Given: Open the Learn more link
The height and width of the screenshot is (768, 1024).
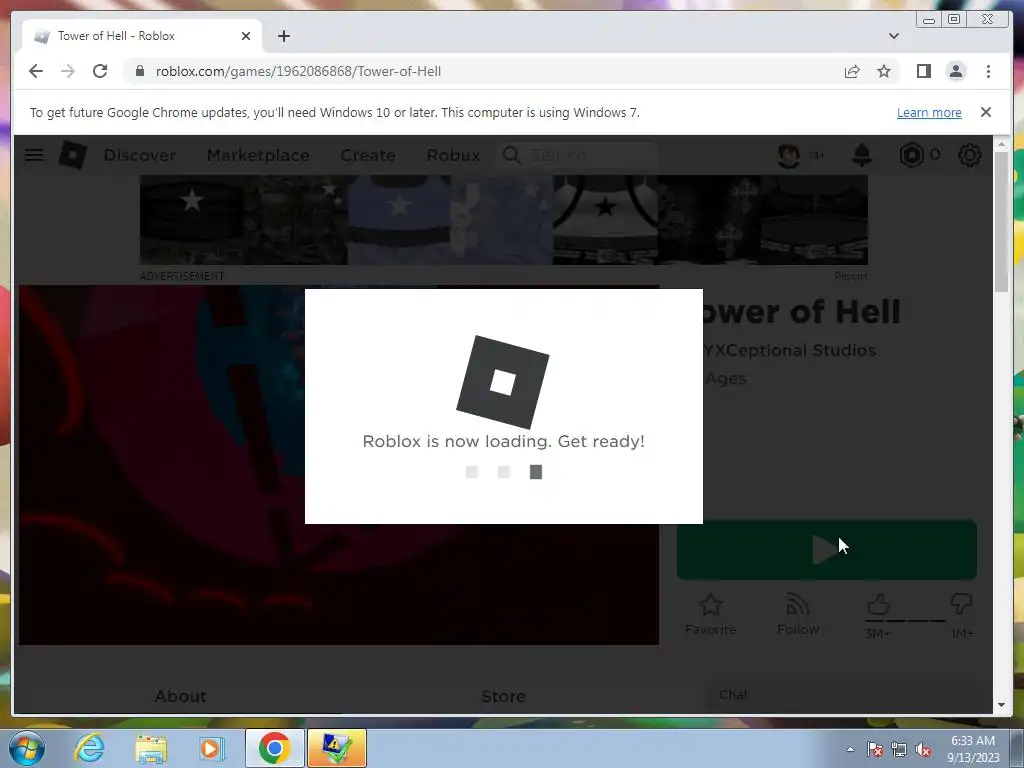Looking at the screenshot, I should coord(929,112).
